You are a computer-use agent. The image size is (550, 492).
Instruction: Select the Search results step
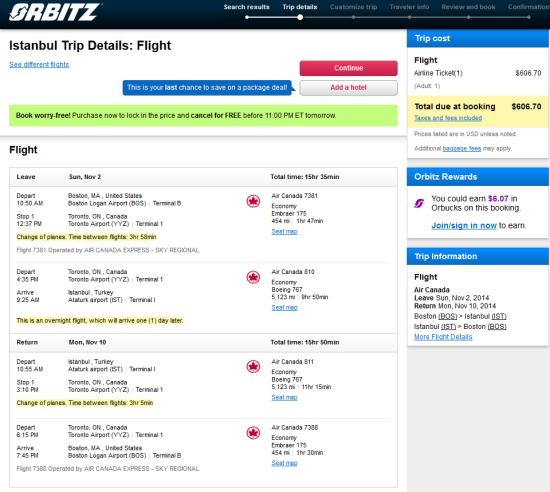coord(247,7)
